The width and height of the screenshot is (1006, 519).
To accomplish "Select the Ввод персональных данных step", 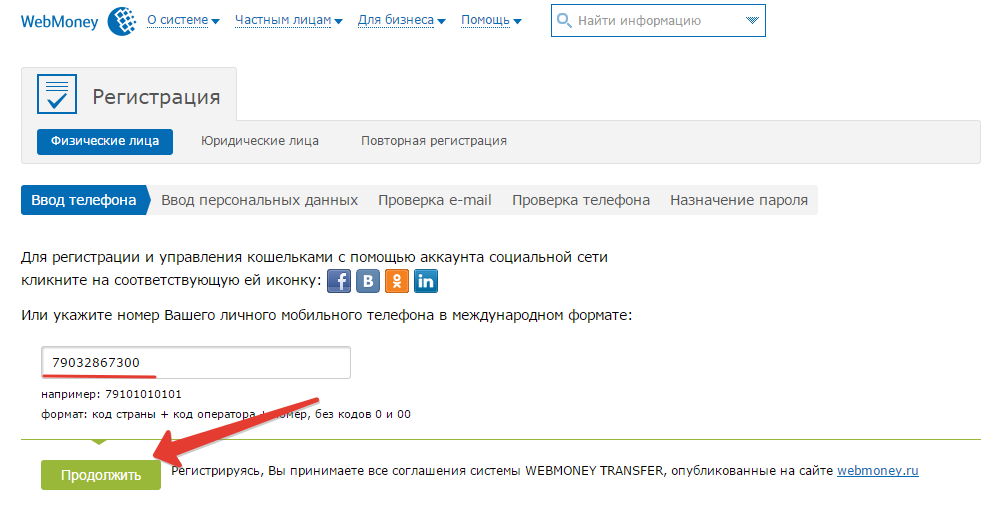I will pos(259,200).
